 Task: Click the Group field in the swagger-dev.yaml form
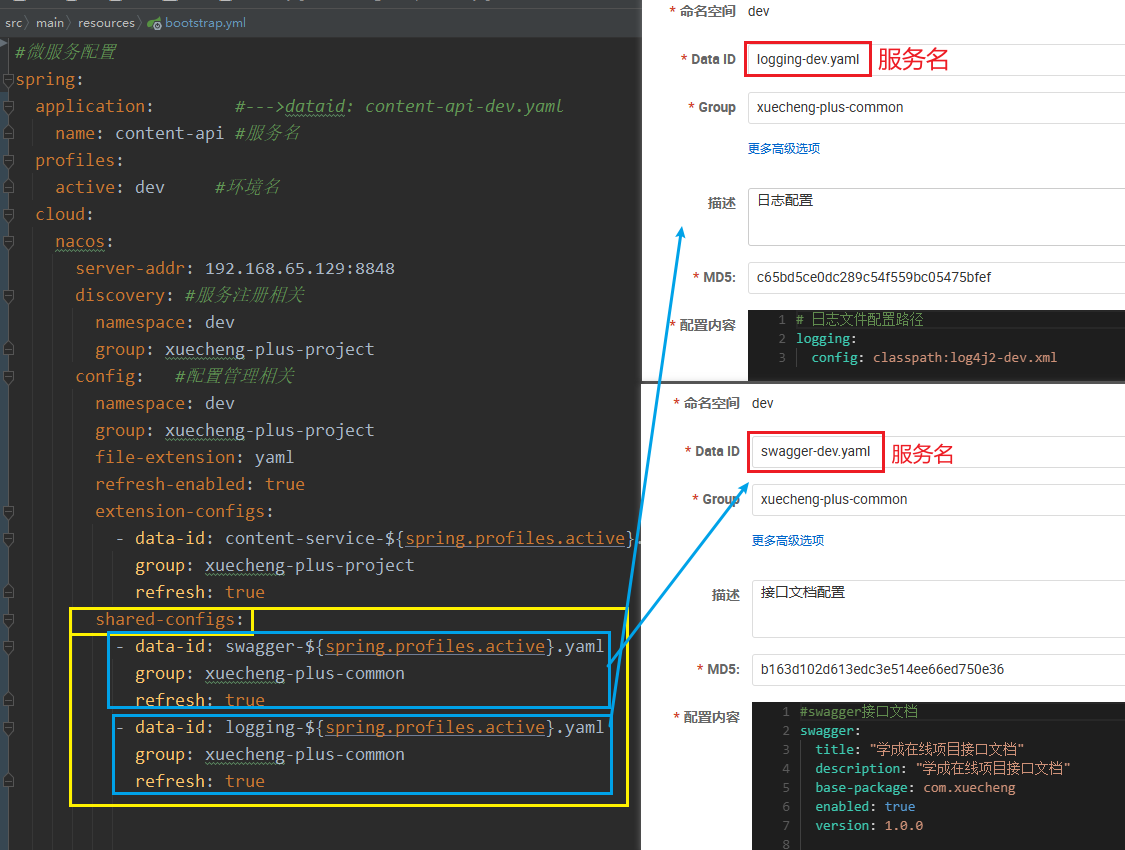(938, 499)
